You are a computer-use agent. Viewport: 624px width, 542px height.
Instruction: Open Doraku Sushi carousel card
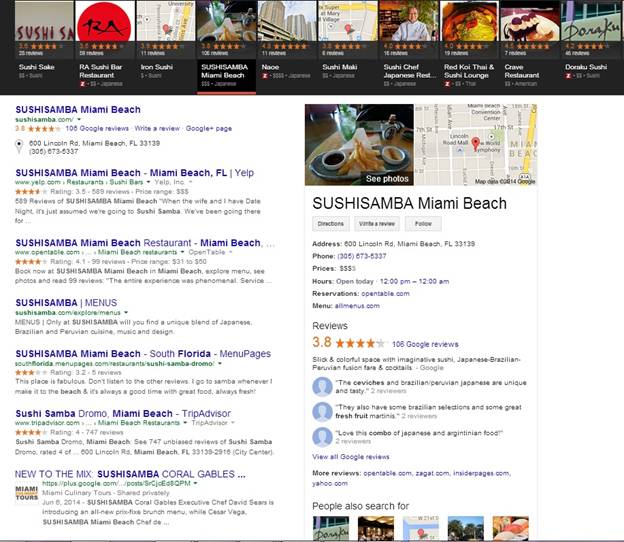(x=591, y=46)
